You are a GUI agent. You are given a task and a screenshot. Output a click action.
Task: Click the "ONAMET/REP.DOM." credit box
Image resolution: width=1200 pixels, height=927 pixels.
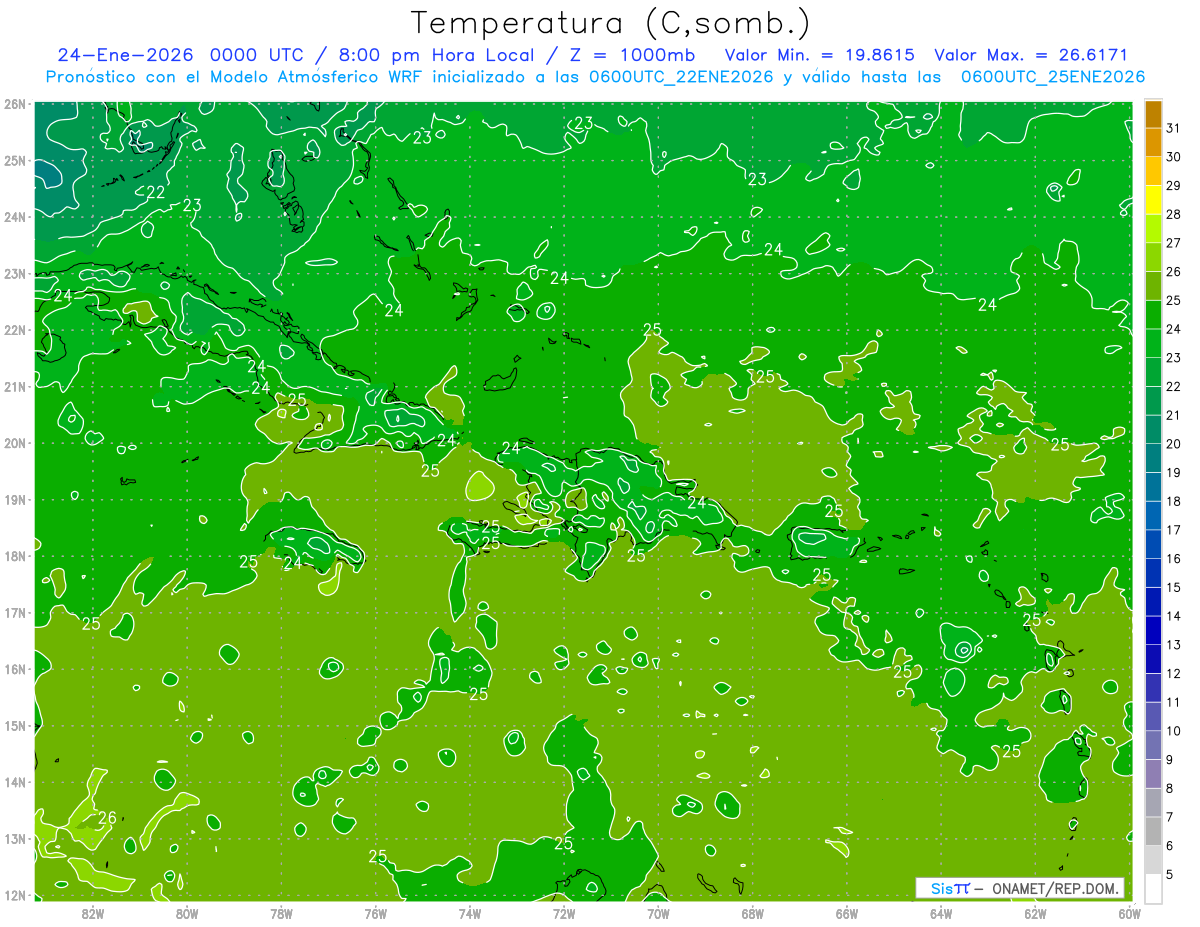pyautogui.click(x=1020, y=888)
